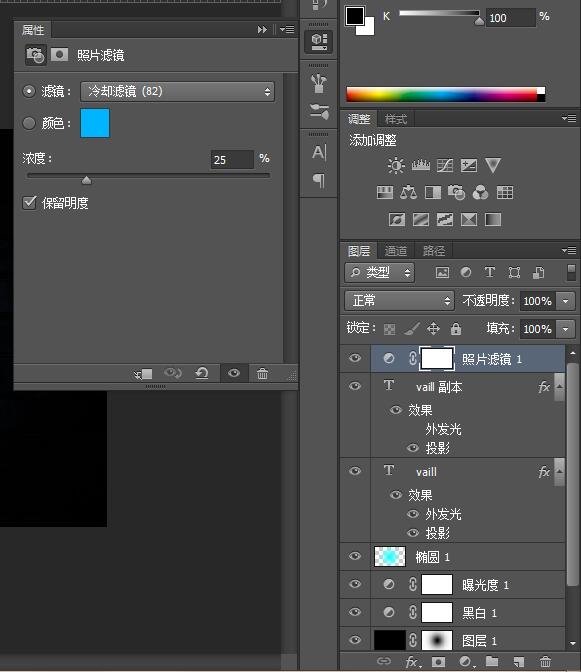Click the 属性 panel tab
The height and width of the screenshot is (672, 581).
pyautogui.click(x=33, y=30)
